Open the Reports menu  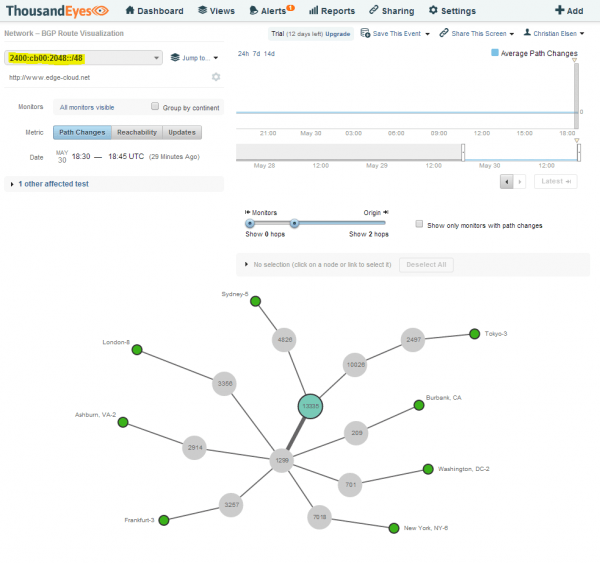pos(332,11)
